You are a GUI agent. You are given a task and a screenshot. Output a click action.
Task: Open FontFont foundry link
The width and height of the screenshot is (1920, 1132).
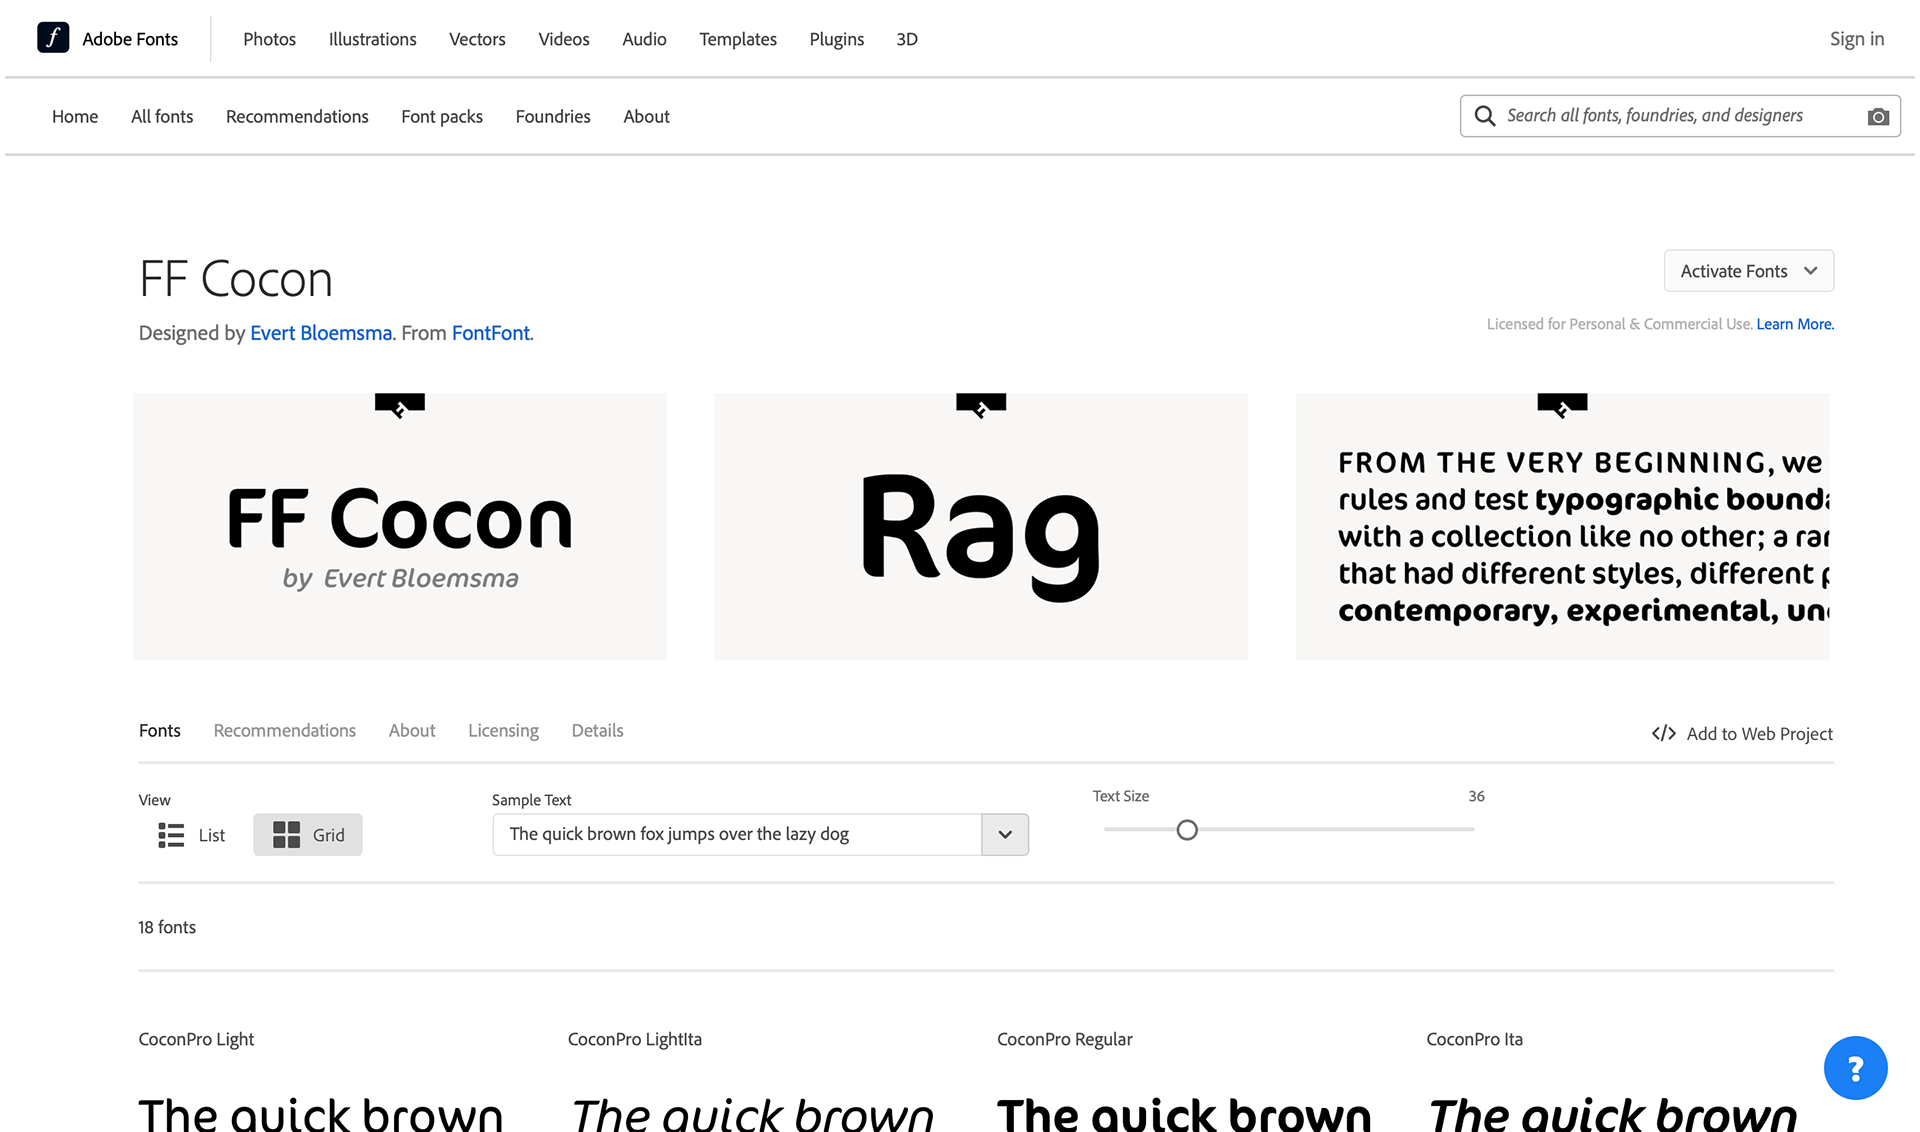coord(491,333)
